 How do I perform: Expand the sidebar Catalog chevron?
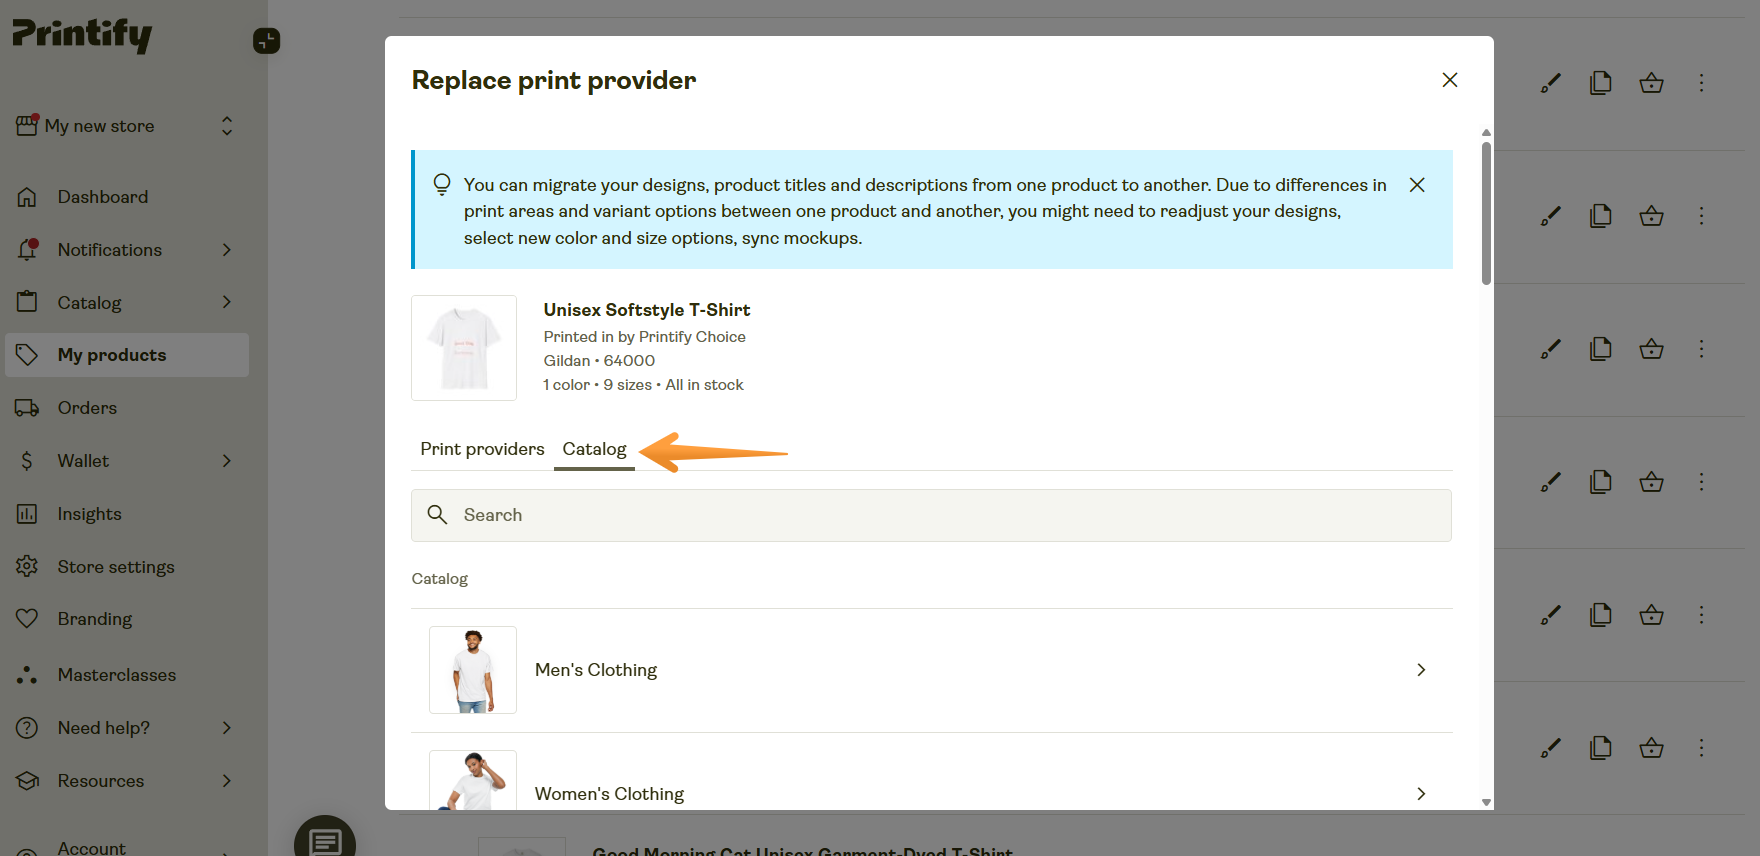(x=227, y=302)
